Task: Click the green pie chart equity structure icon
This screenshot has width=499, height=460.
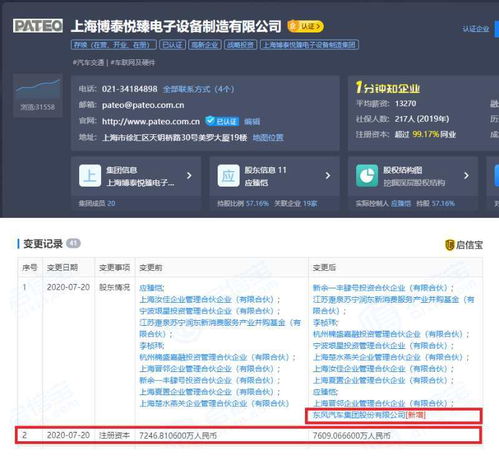Action: [367, 175]
